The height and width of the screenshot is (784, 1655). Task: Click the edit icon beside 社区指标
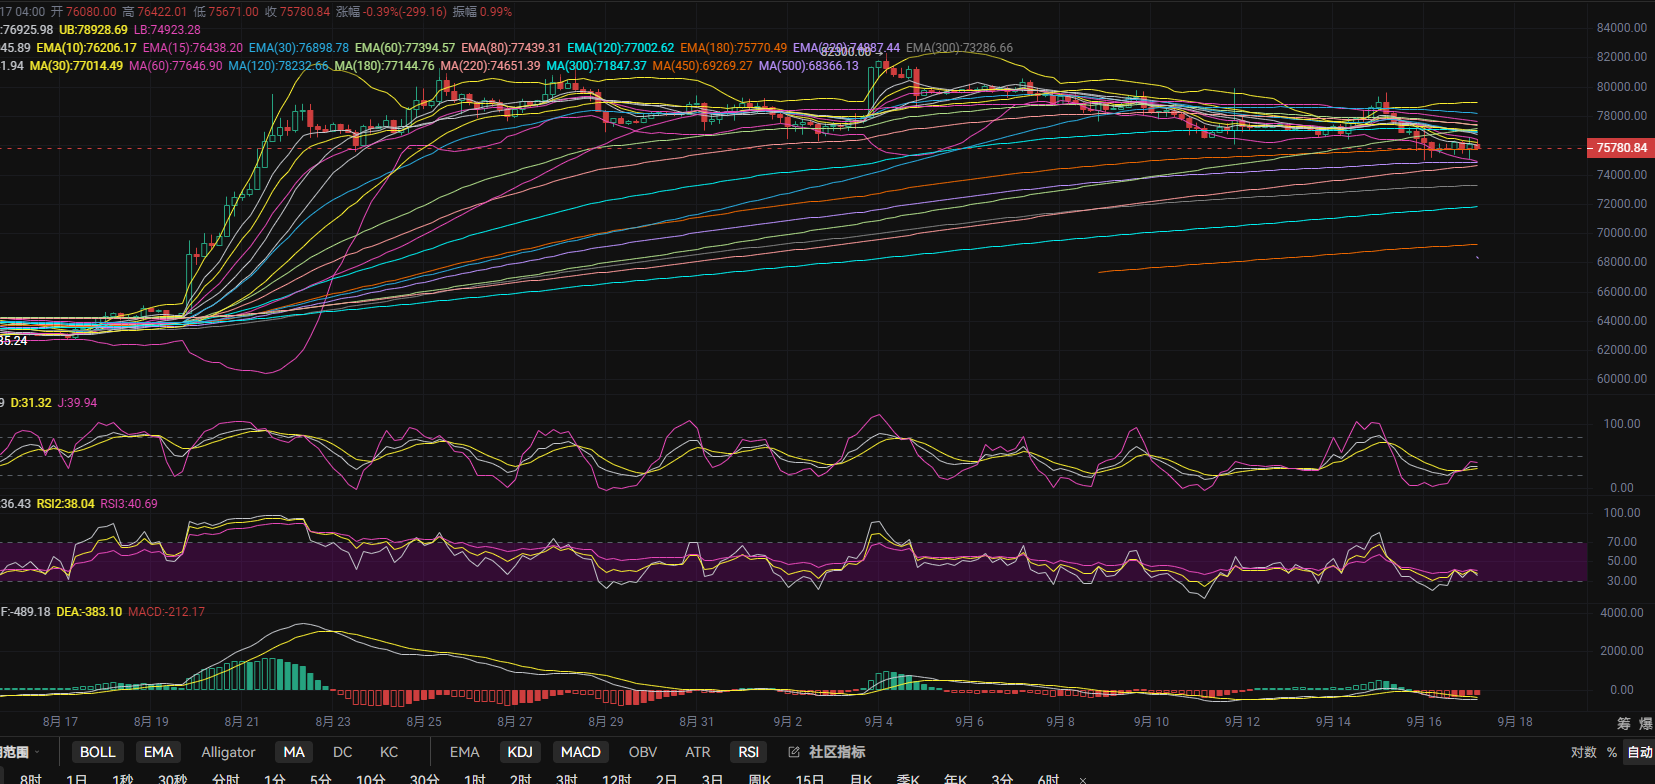point(794,752)
